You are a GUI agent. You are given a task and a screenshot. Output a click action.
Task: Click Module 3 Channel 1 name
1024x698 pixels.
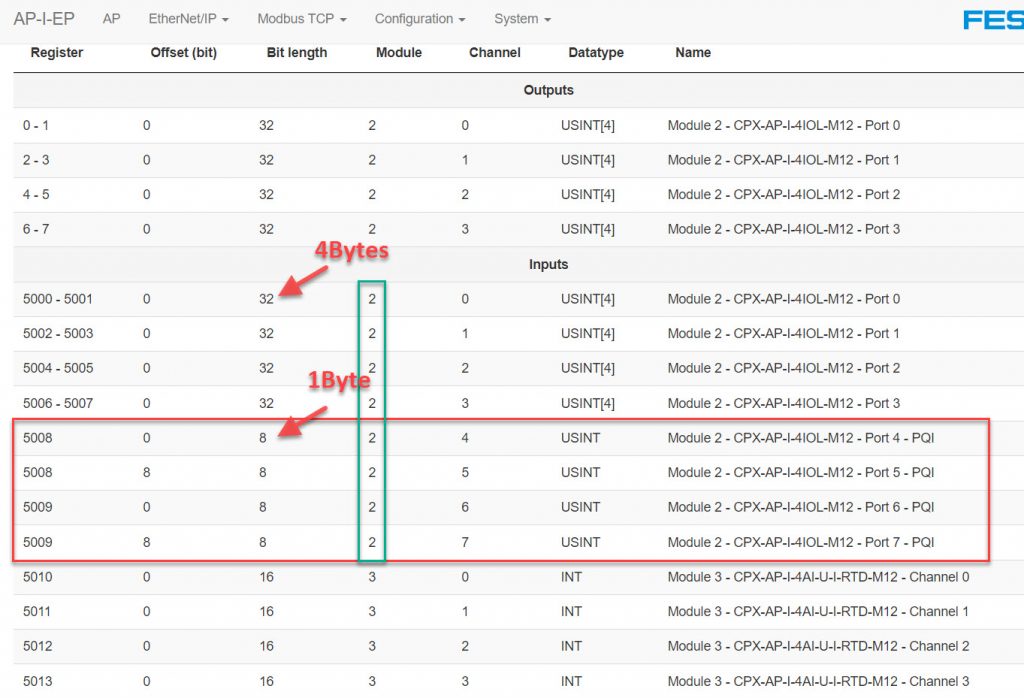pyautogui.click(x=818, y=612)
